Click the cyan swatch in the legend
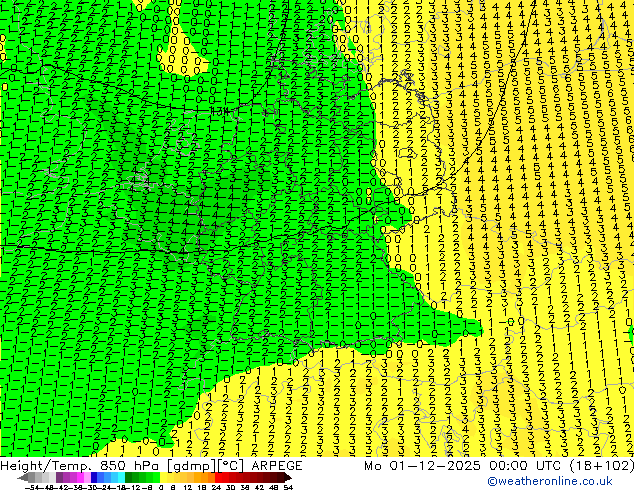Viewport: 634px width, 490px height. tap(122, 477)
